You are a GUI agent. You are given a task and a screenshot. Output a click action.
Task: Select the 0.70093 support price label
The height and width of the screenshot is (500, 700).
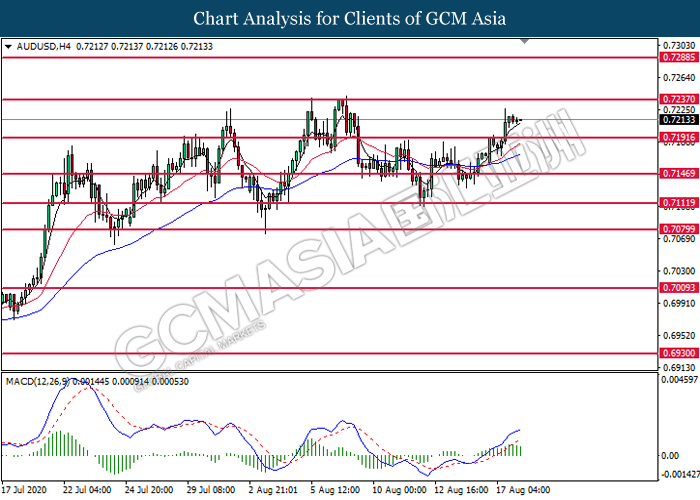[x=679, y=288]
